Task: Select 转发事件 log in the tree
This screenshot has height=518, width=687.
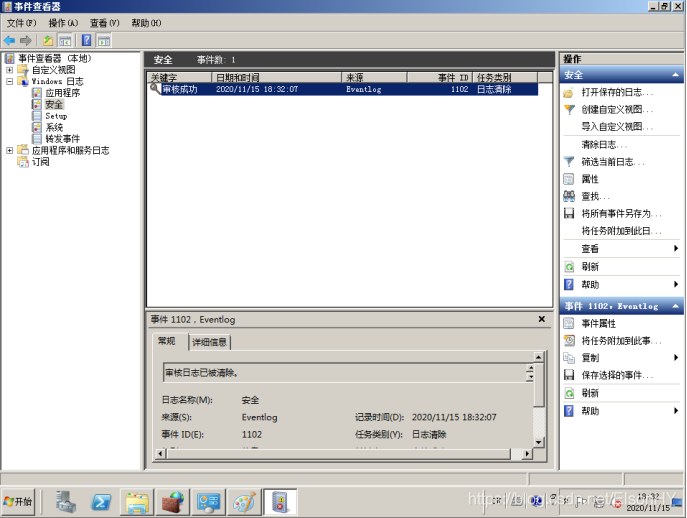Action: click(x=63, y=139)
